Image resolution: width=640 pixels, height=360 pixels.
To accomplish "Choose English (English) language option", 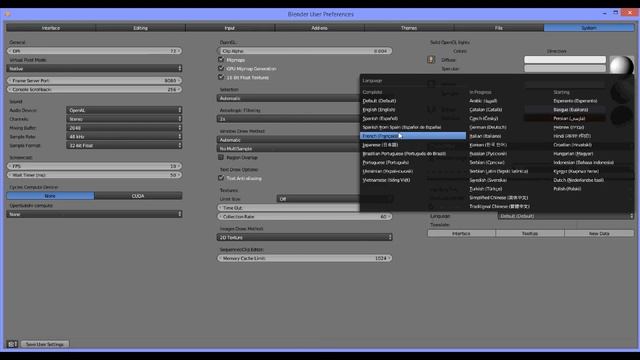I will tap(413, 109).
